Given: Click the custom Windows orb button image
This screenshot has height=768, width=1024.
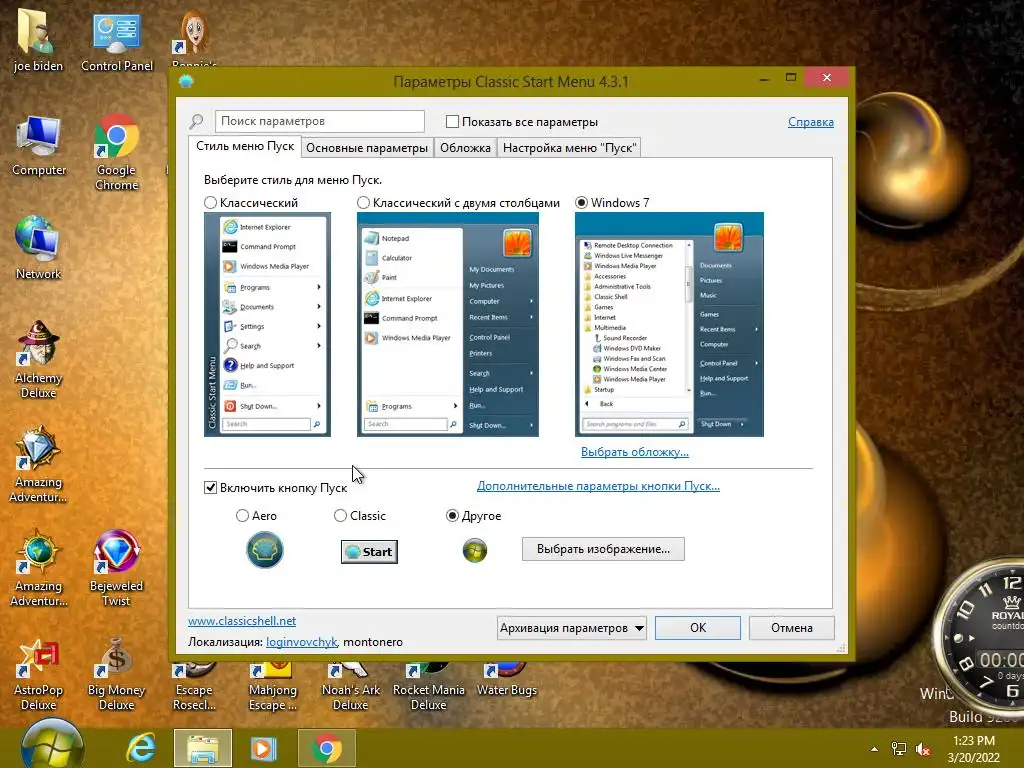Looking at the screenshot, I should [x=475, y=551].
